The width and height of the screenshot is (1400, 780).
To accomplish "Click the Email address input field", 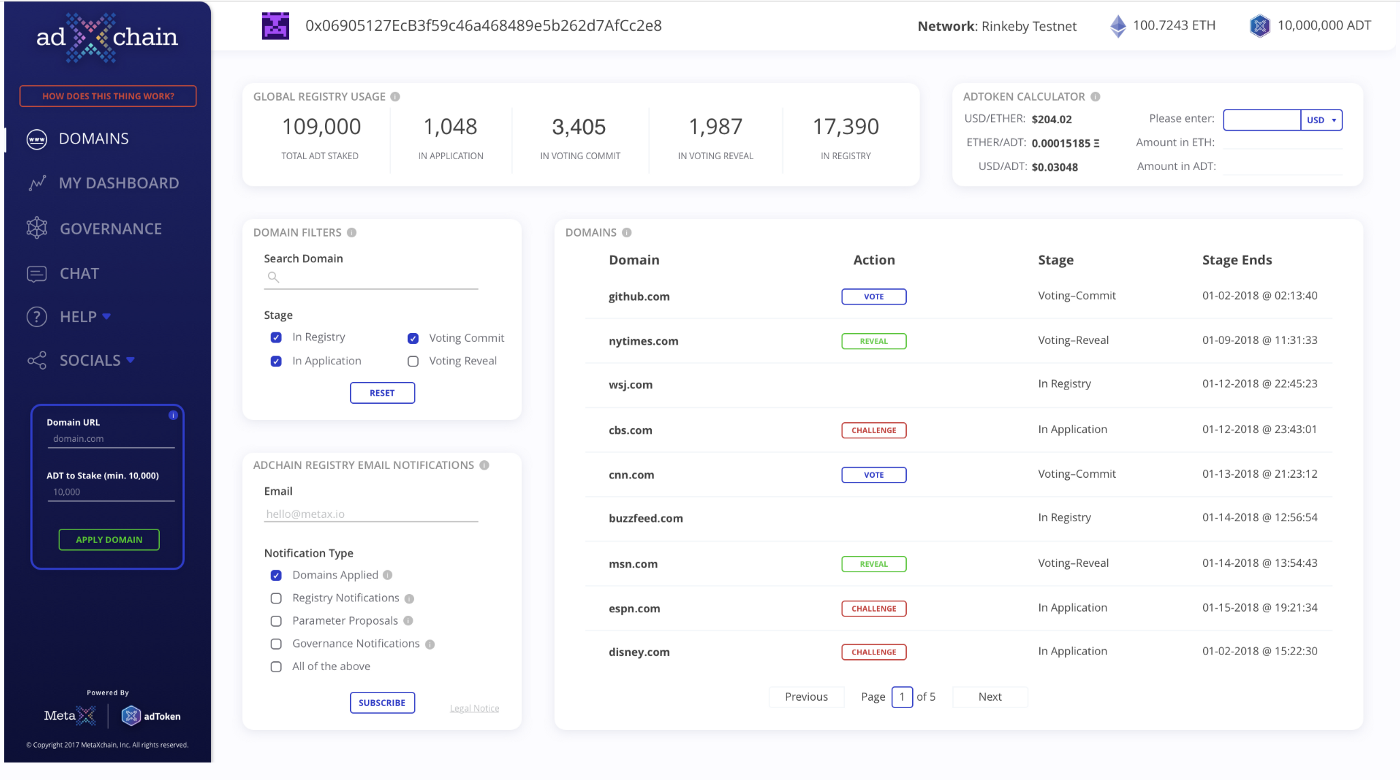I will point(371,514).
